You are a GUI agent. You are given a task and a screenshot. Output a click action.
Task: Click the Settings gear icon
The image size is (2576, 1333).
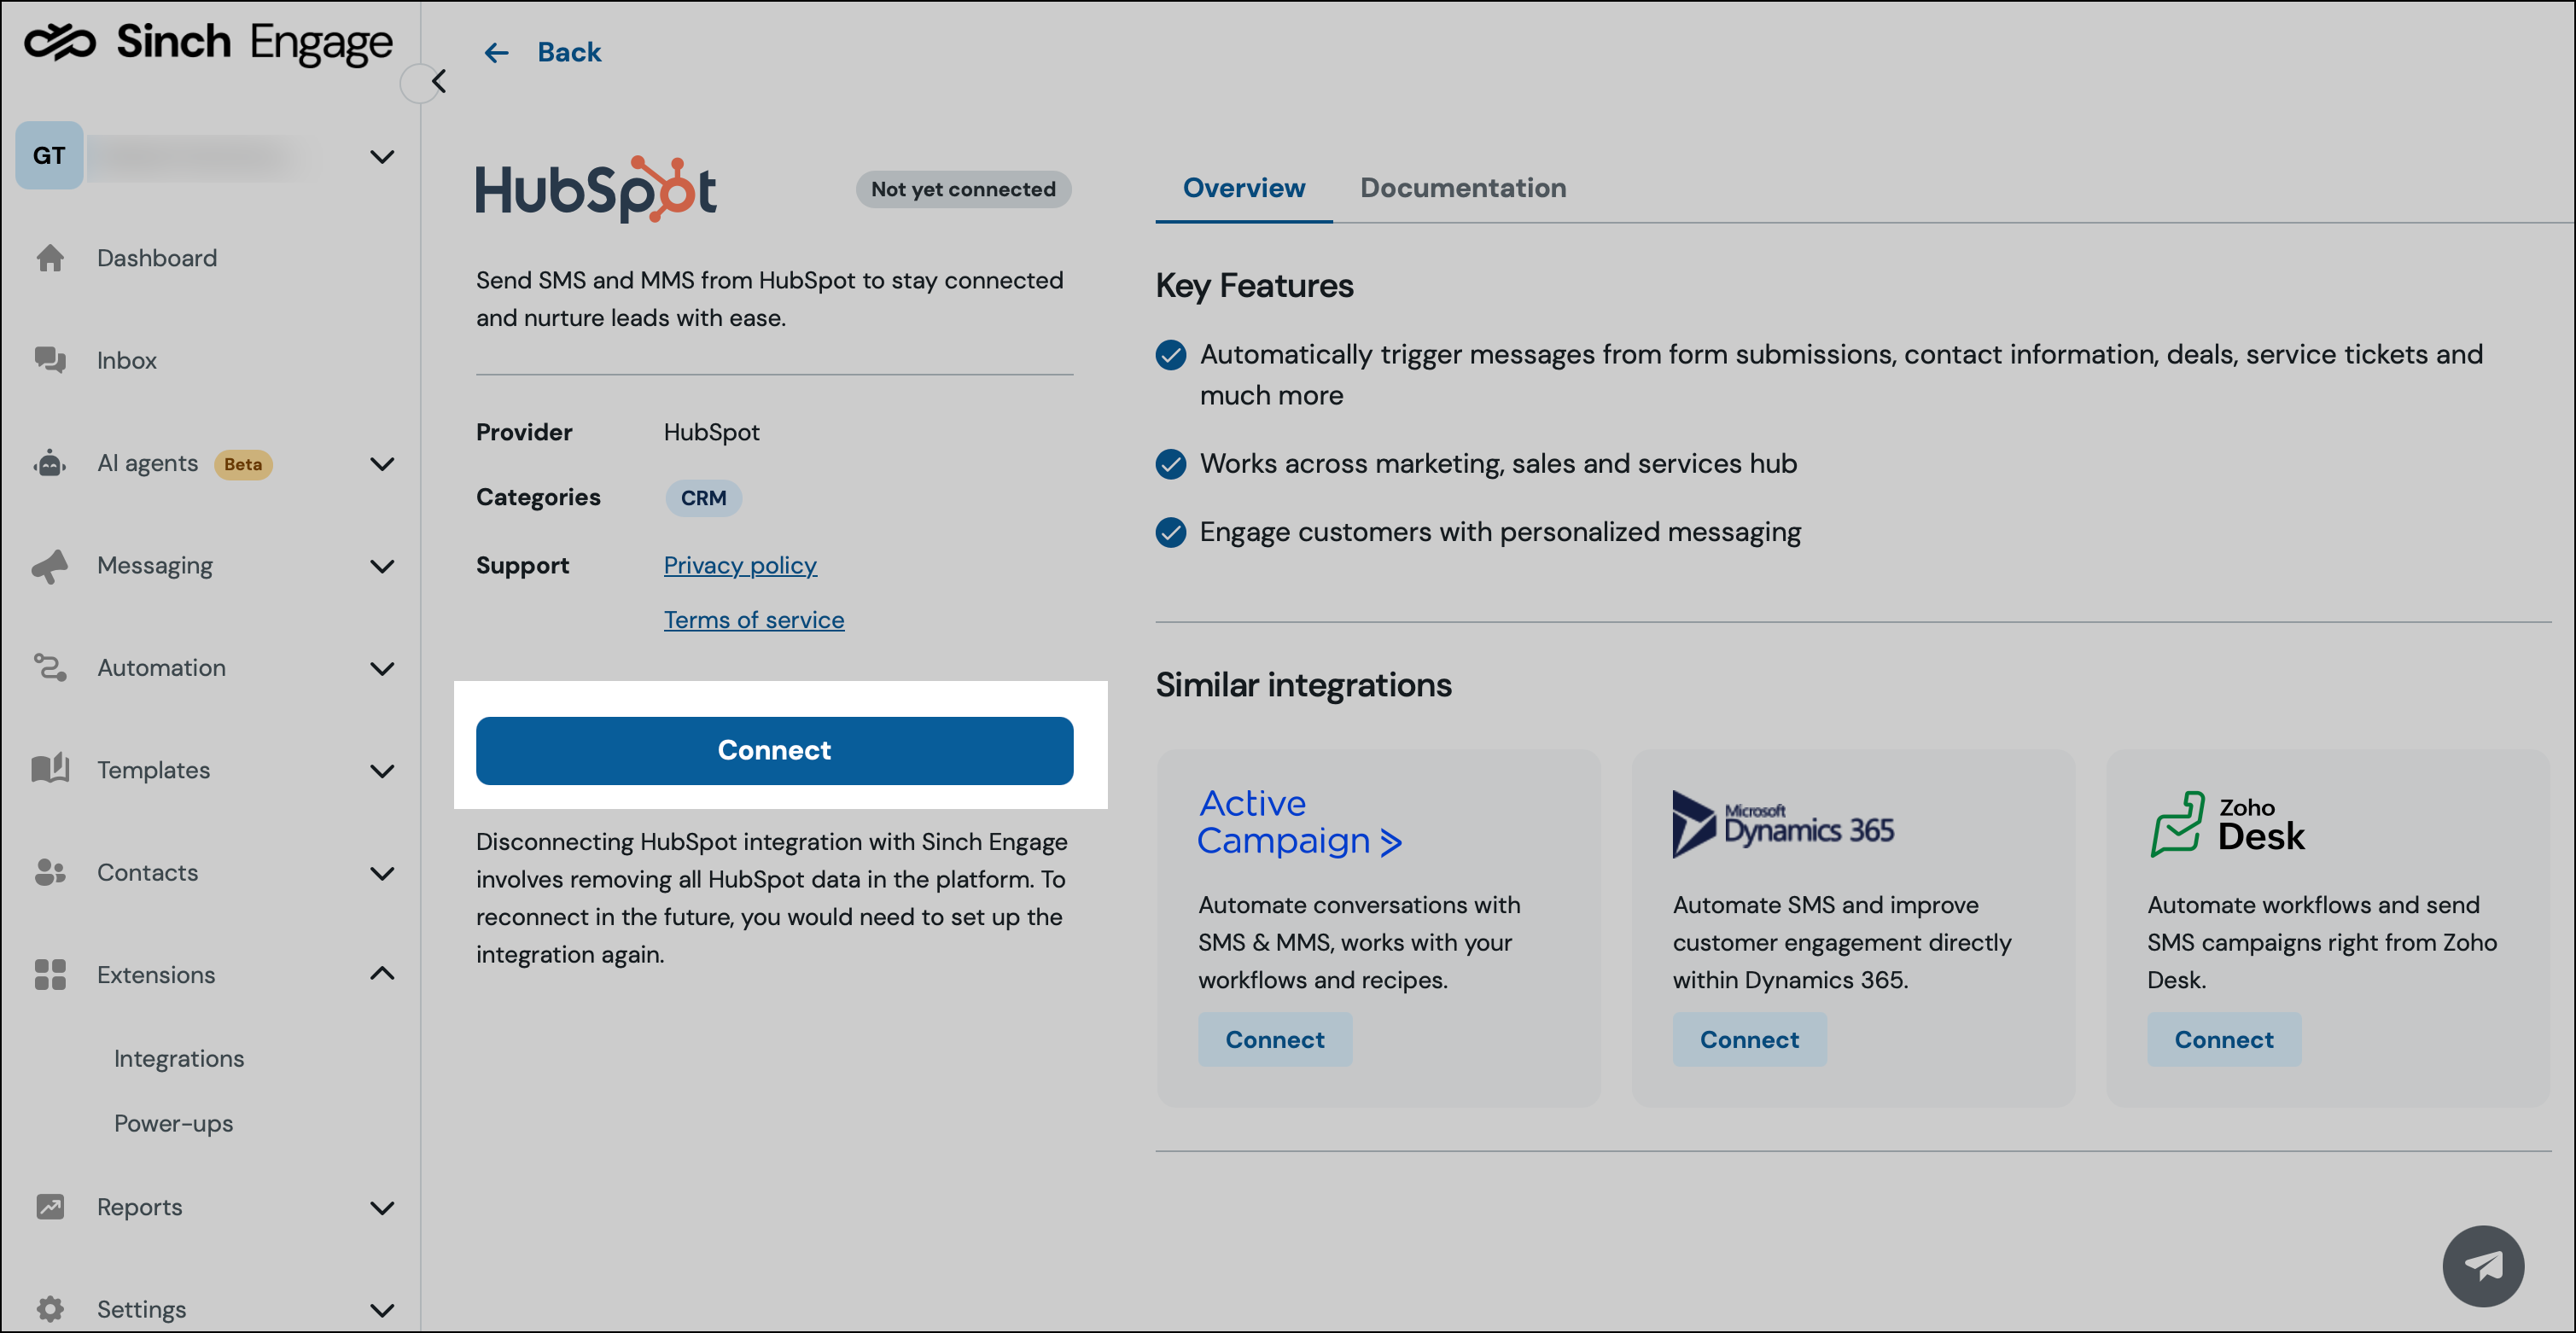point(50,1308)
